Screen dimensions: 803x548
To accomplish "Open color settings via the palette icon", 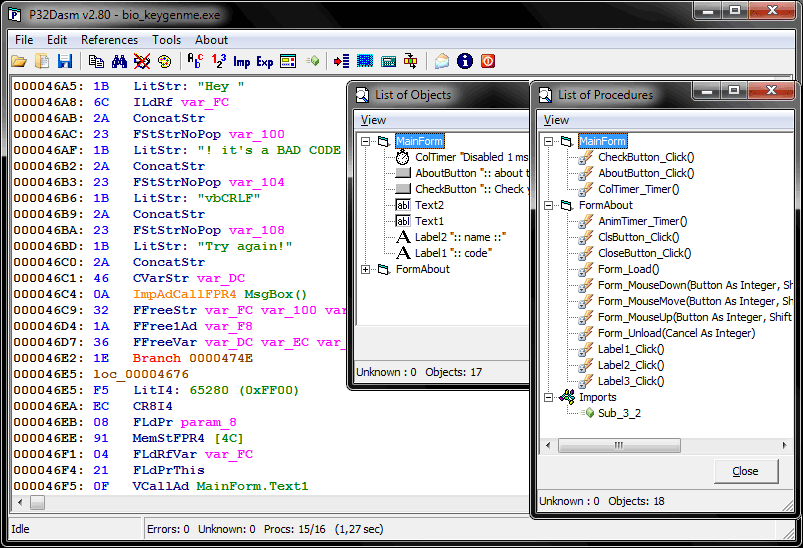I will pyautogui.click(x=164, y=61).
